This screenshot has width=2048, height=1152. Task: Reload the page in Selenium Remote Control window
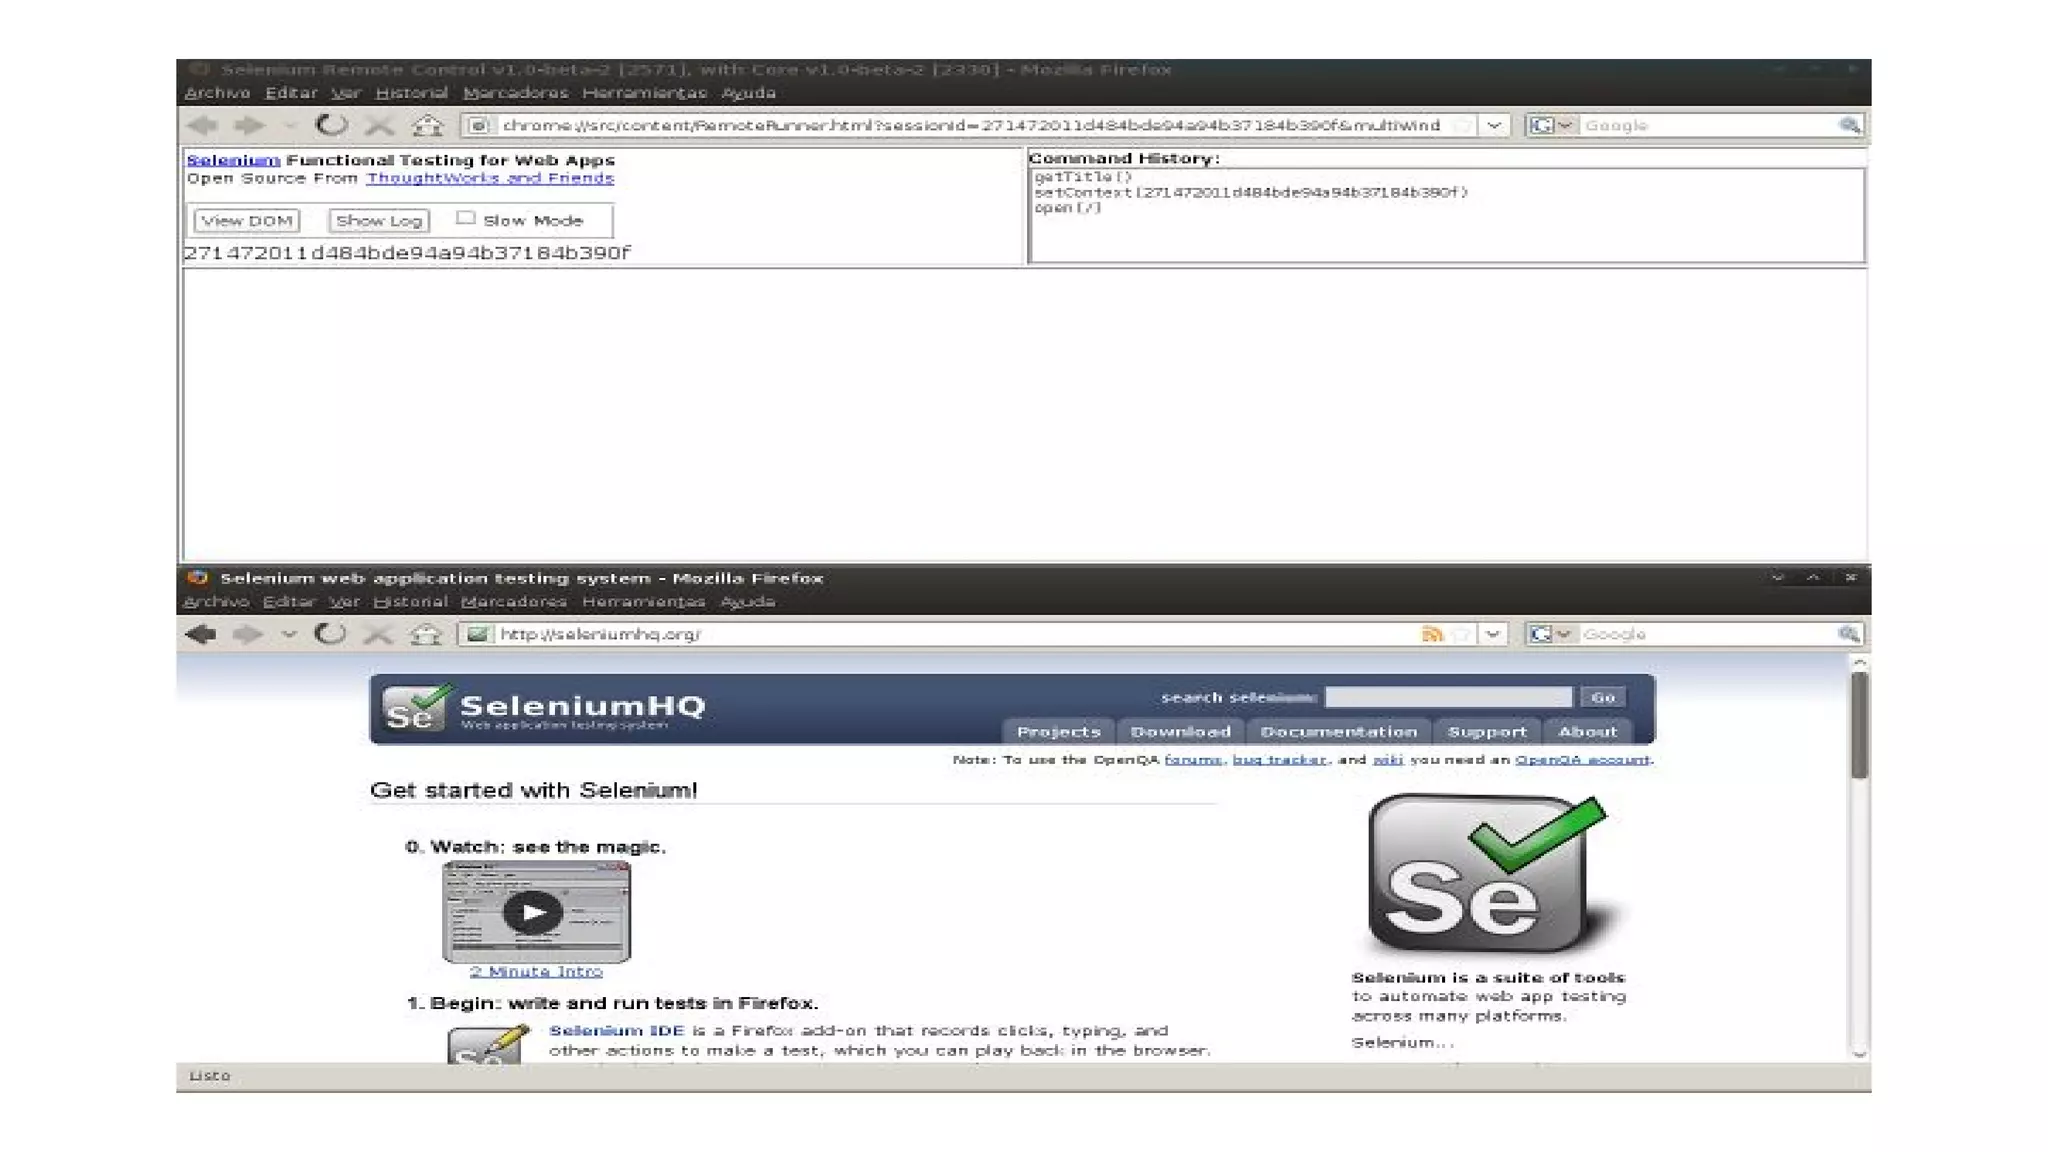pyautogui.click(x=332, y=125)
